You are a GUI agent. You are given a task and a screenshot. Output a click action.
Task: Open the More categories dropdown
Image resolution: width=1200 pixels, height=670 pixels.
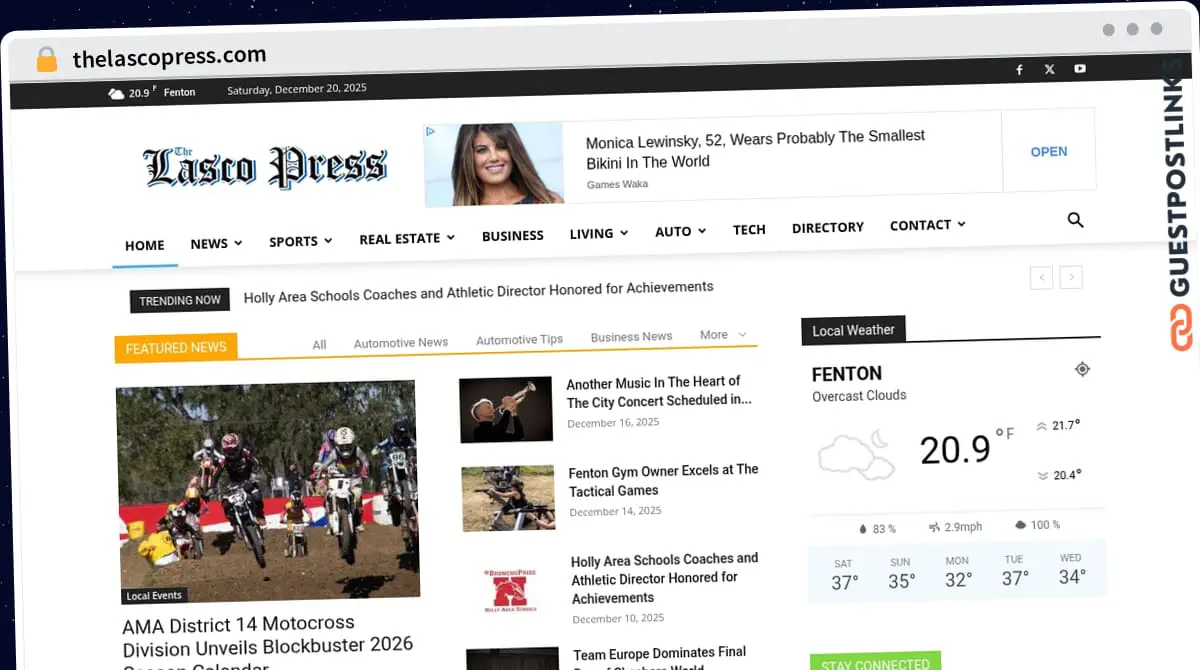point(723,335)
